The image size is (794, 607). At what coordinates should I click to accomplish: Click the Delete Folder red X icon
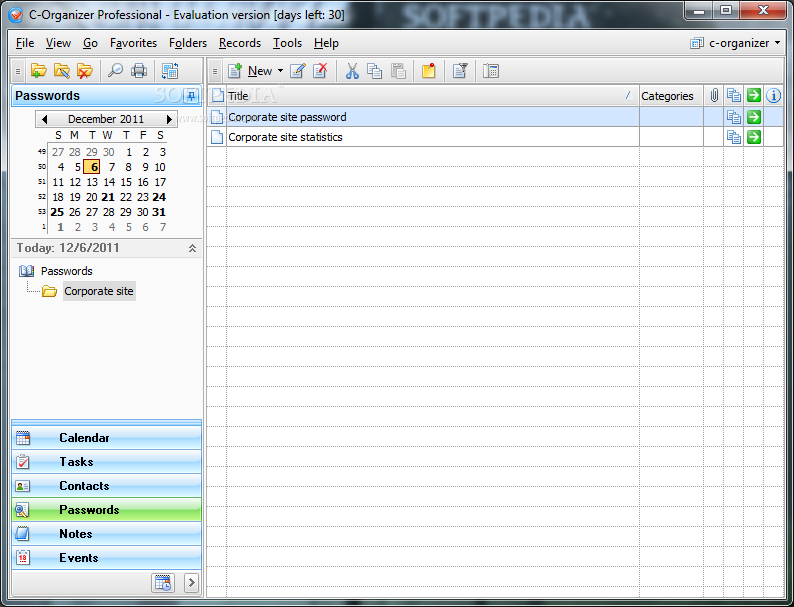(x=85, y=71)
